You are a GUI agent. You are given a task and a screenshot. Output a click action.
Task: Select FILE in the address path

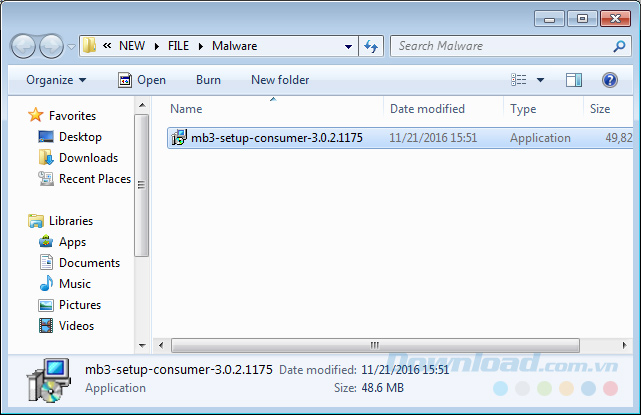coord(179,46)
